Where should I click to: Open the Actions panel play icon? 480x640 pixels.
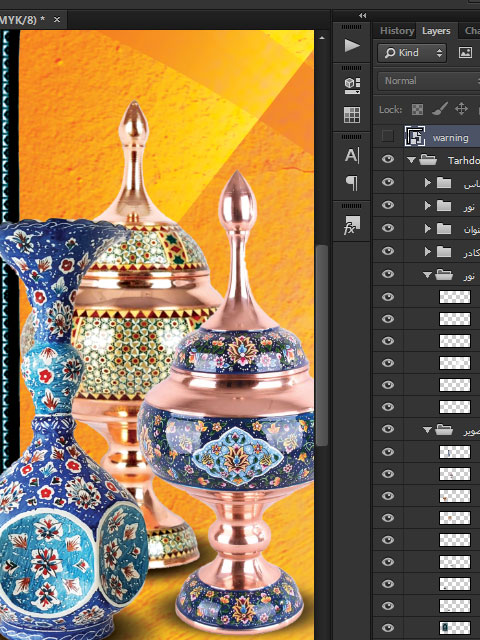352,45
